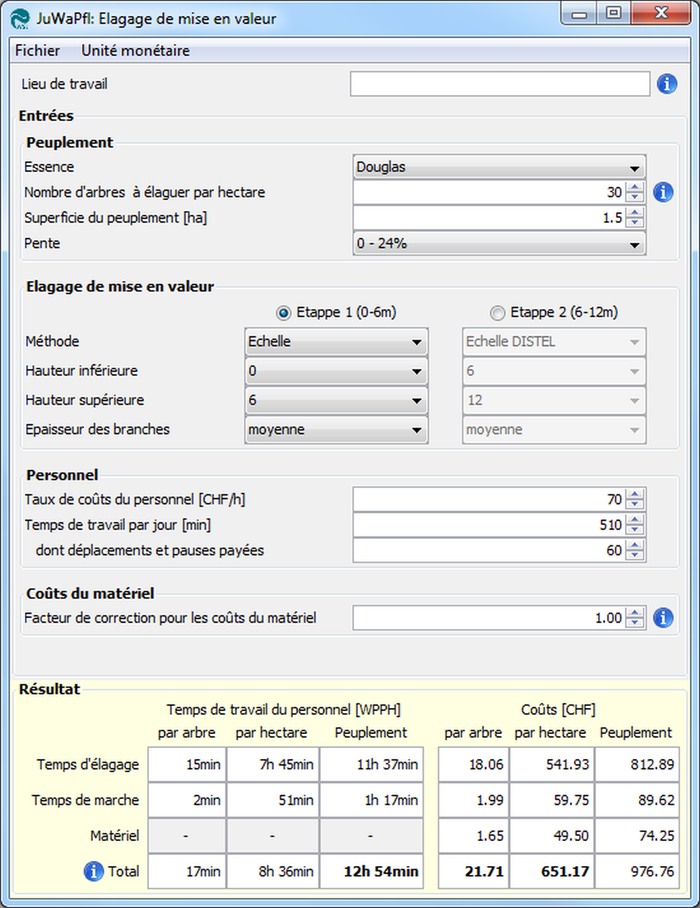The height and width of the screenshot is (908, 700).
Task: Click info icon next to Lieu de travail
Action: point(666,84)
